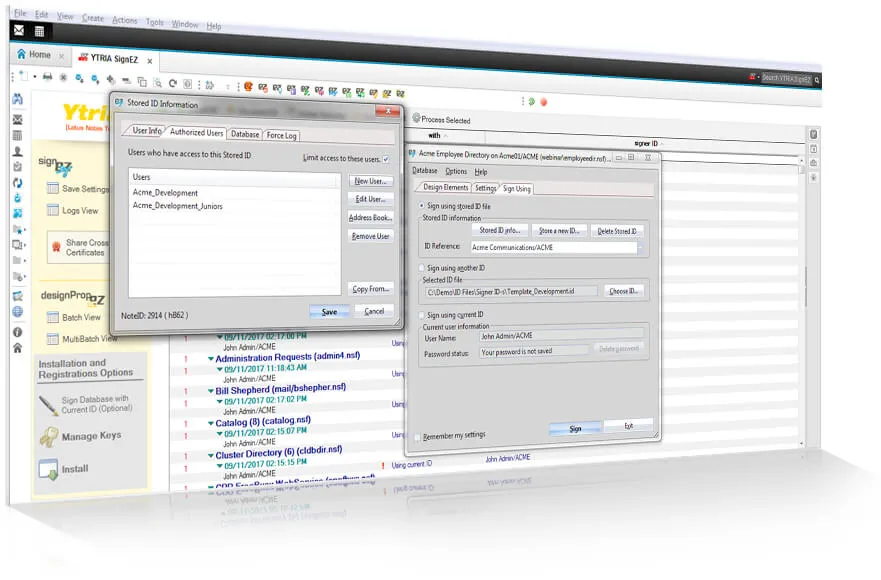
Task: Open the Create menu
Action: pyautogui.click(x=93, y=18)
